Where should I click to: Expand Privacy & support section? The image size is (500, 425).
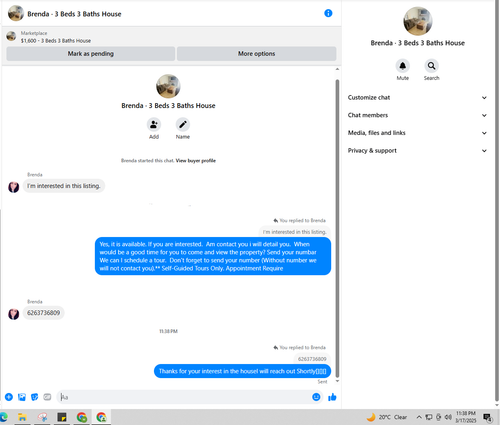(x=417, y=151)
